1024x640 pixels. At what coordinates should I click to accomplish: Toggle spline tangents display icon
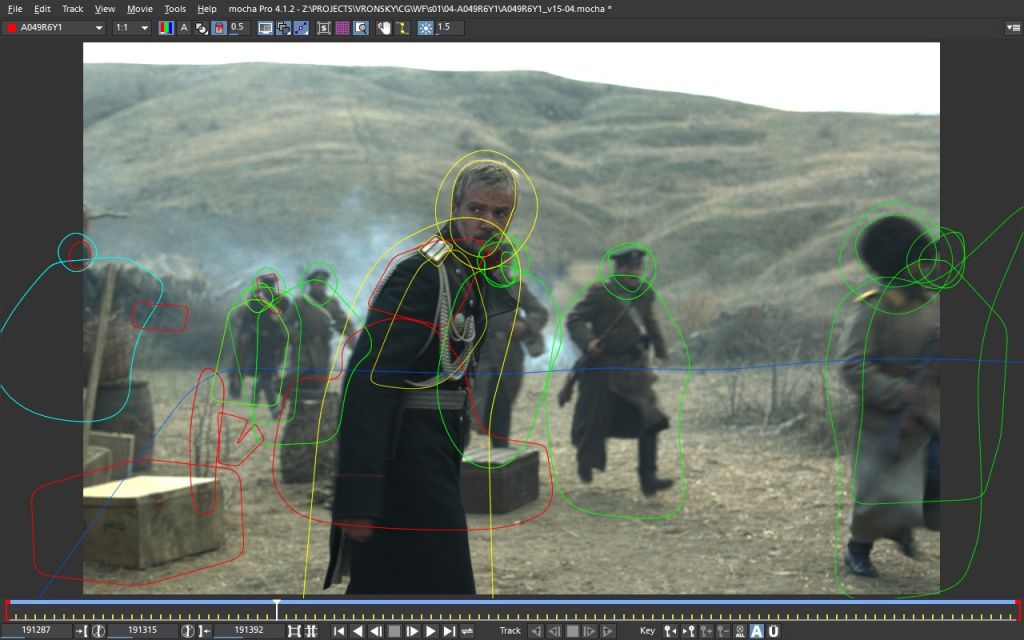coord(301,28)
